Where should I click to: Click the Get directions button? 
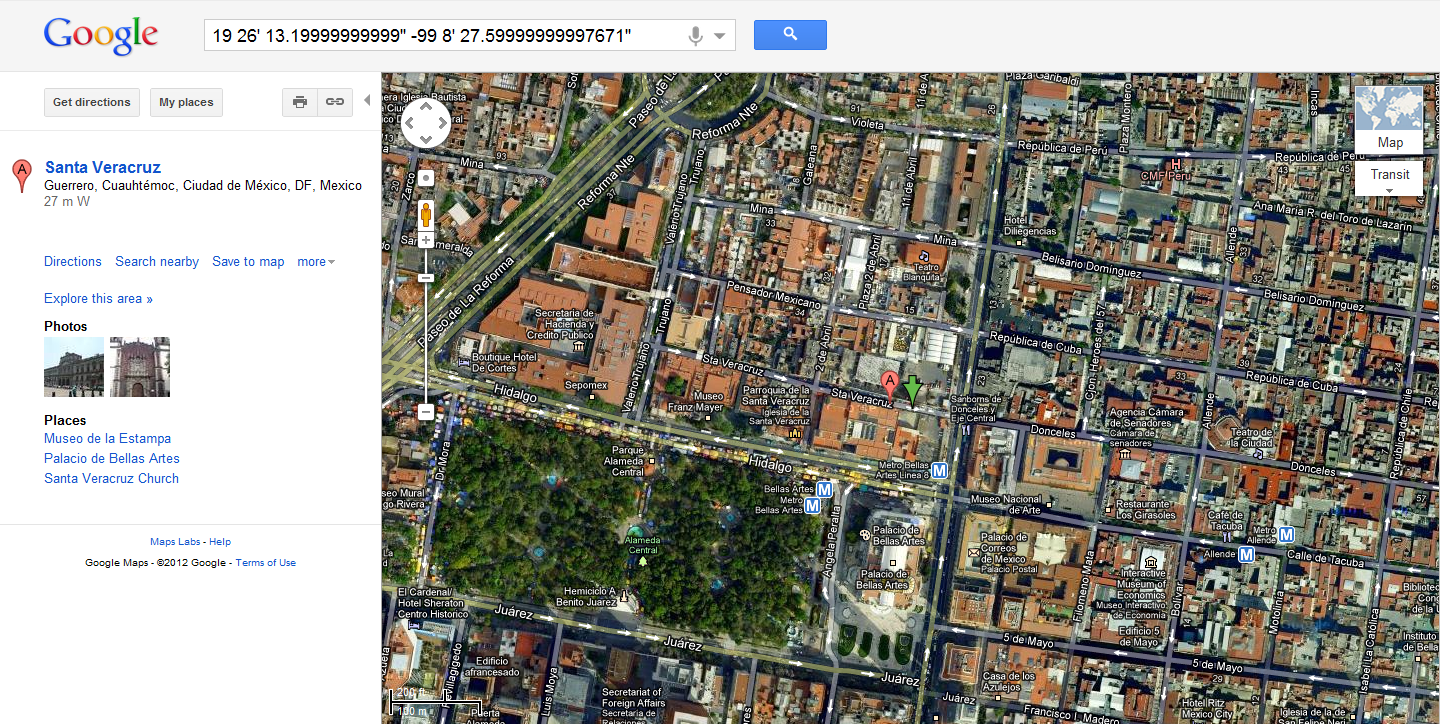pyautogui.click(x=92, y=102)
